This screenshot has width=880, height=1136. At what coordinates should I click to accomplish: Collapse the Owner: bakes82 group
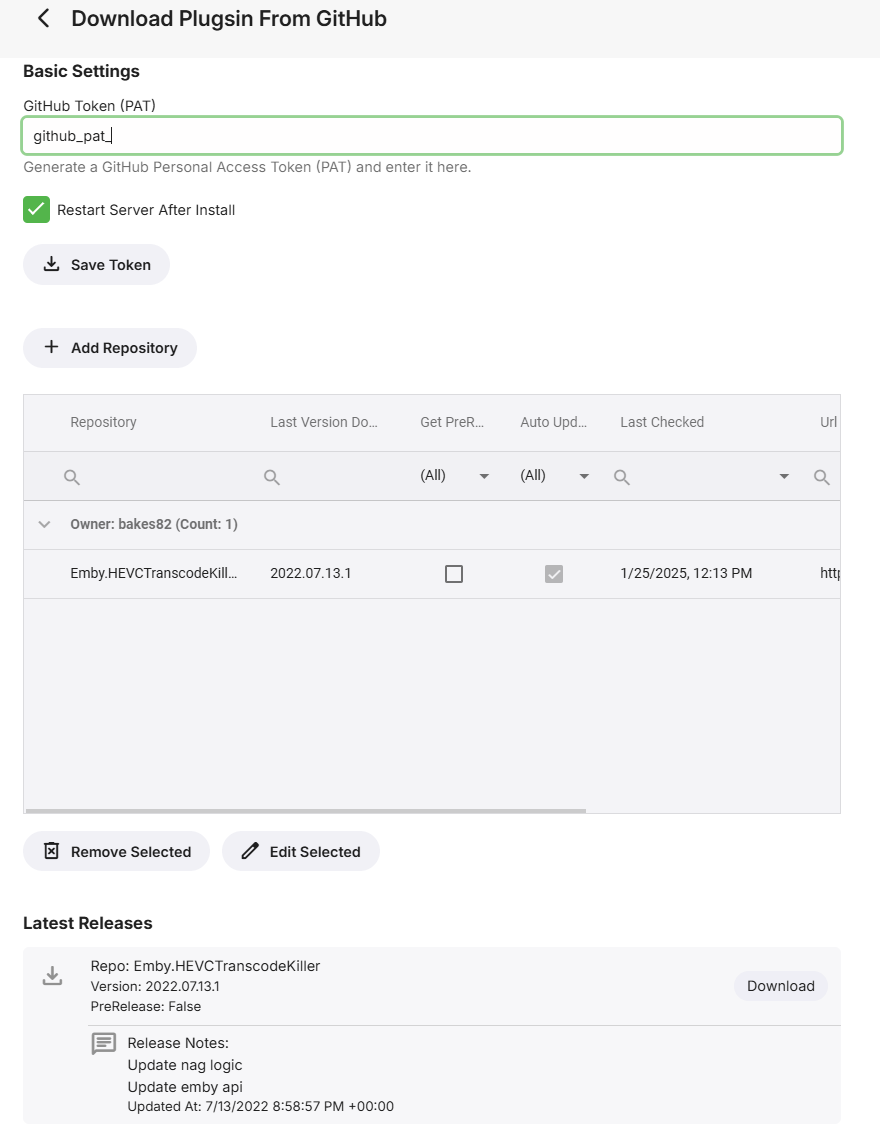(x=44, y=524)
